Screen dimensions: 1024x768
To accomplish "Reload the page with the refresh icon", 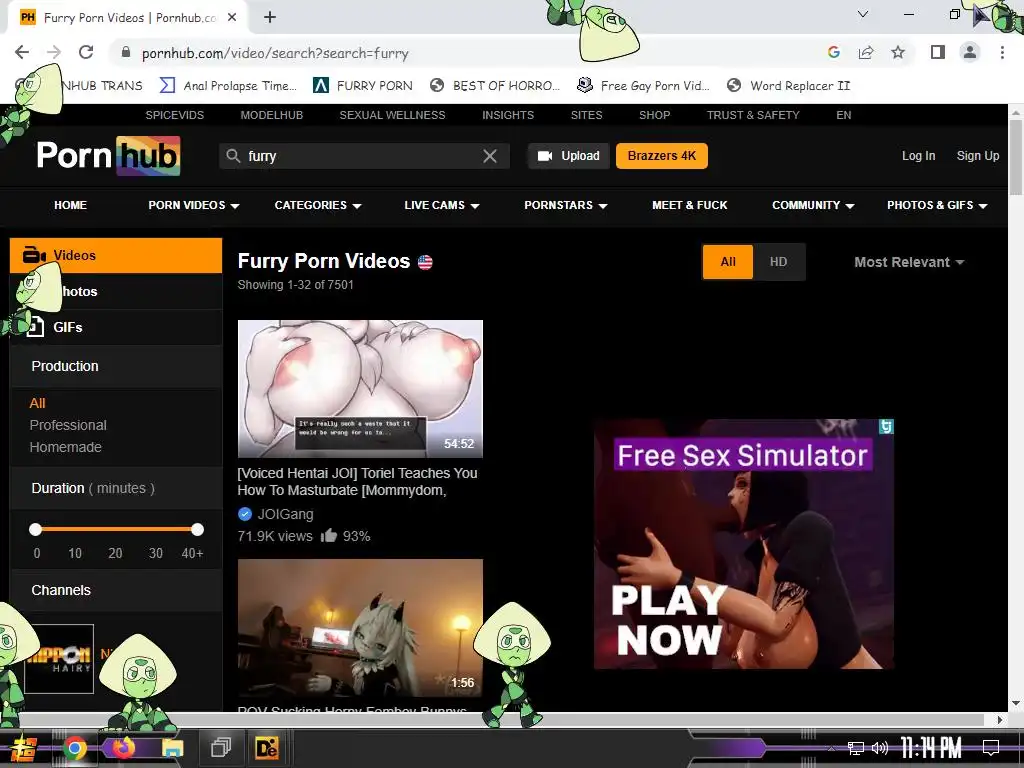I will point(86,52).
